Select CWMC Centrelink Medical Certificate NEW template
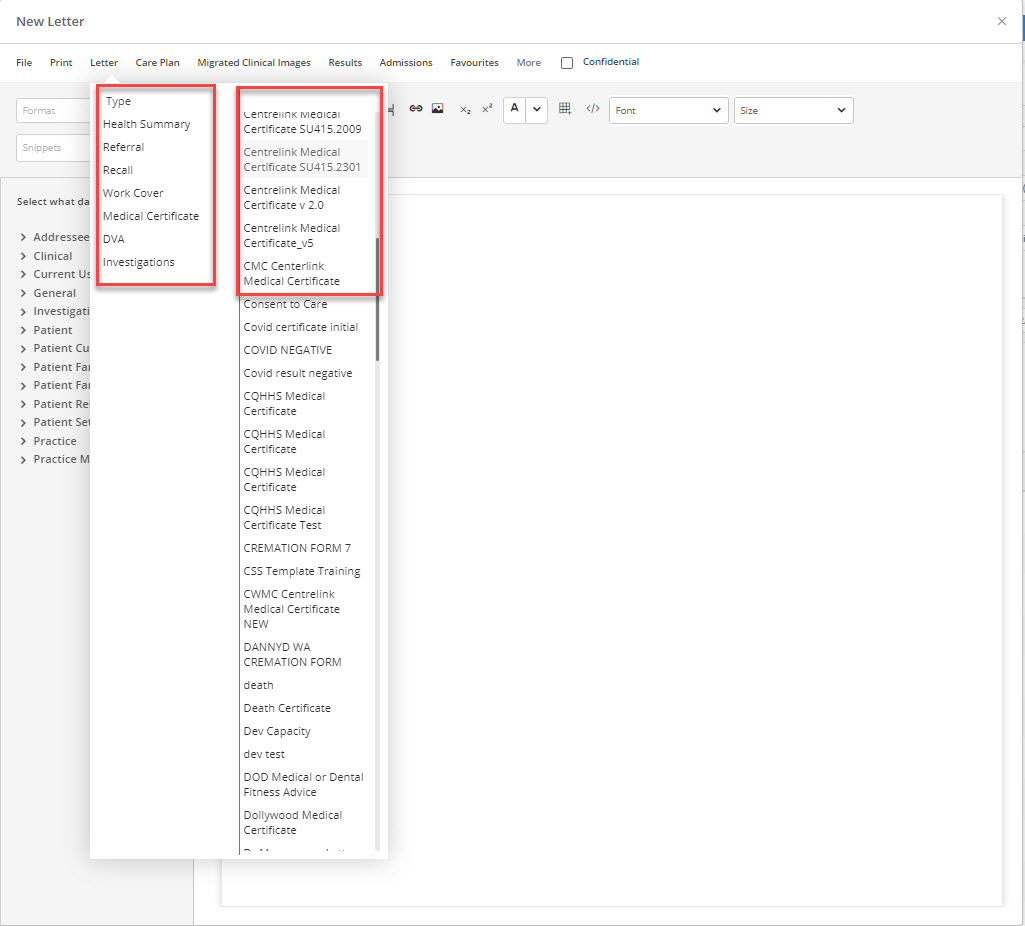The height and width of the screenshot is (926, 1025). click(x=292, y=609)
